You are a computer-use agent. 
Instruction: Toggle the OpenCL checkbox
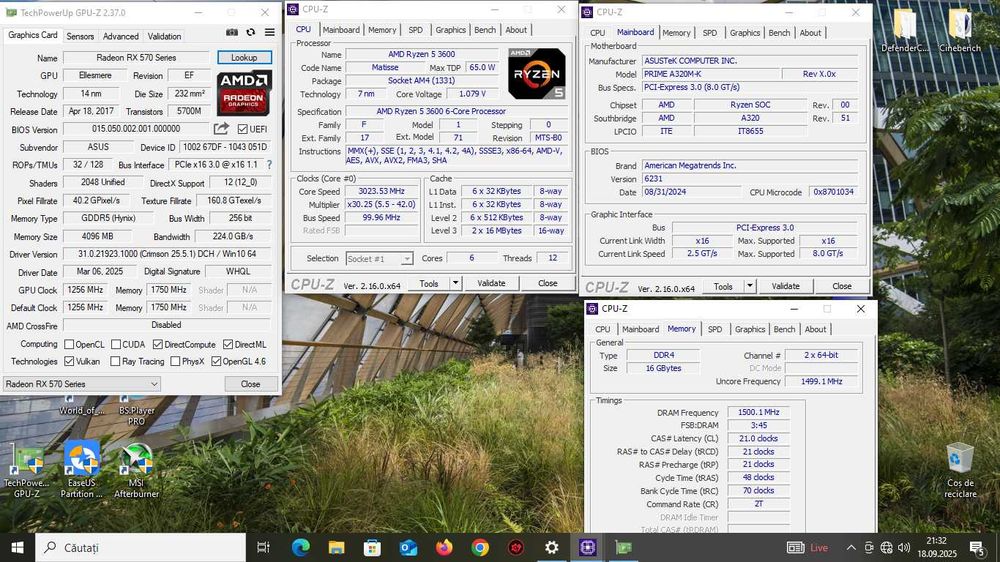pos(69,344)
